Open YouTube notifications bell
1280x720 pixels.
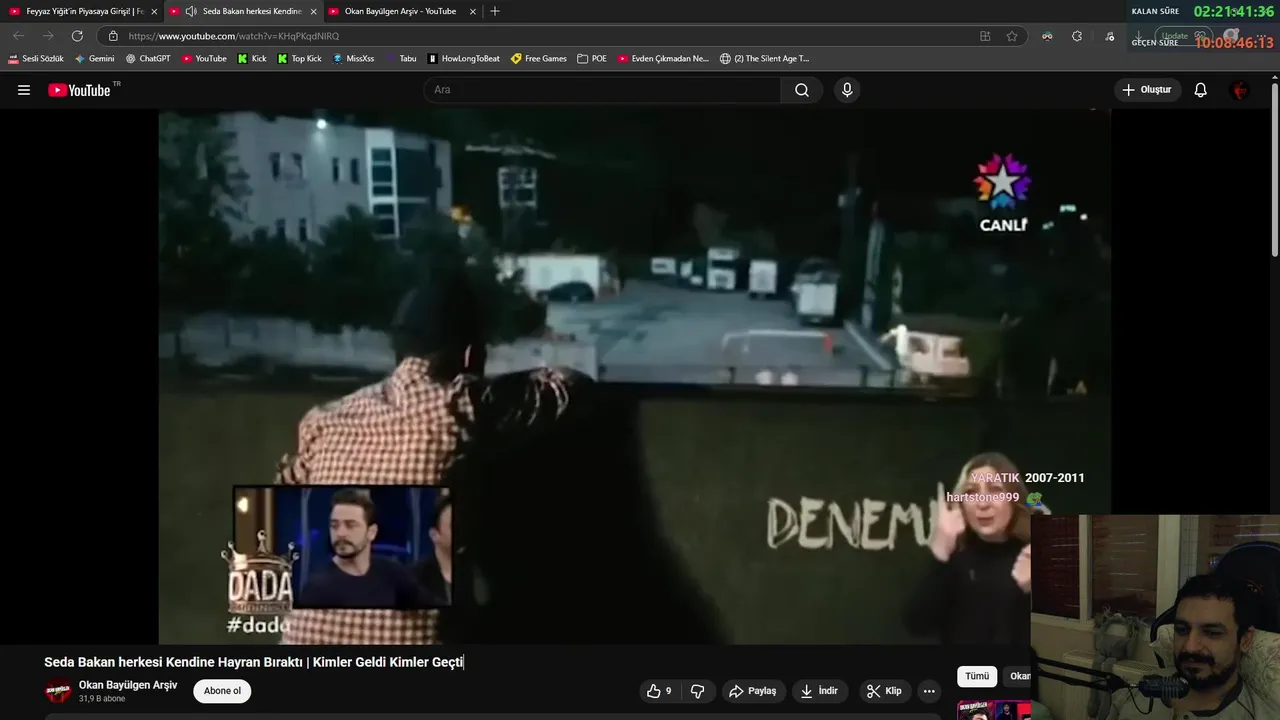click(x=1201, y=90)
